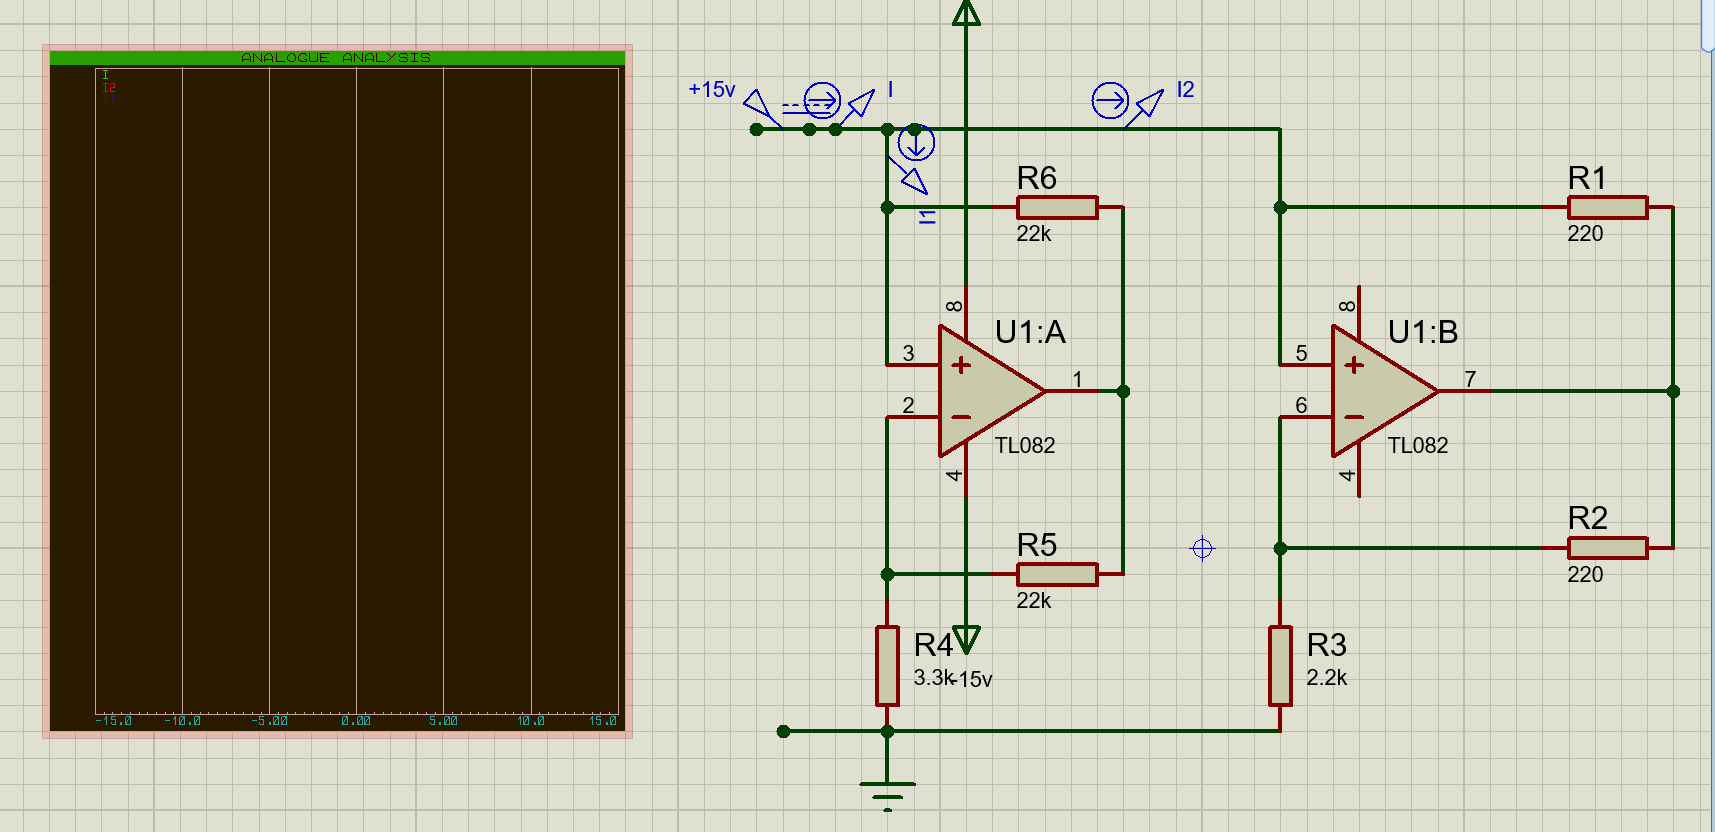
Task: Select resistor R6 22k
Action: [1057, 207]
